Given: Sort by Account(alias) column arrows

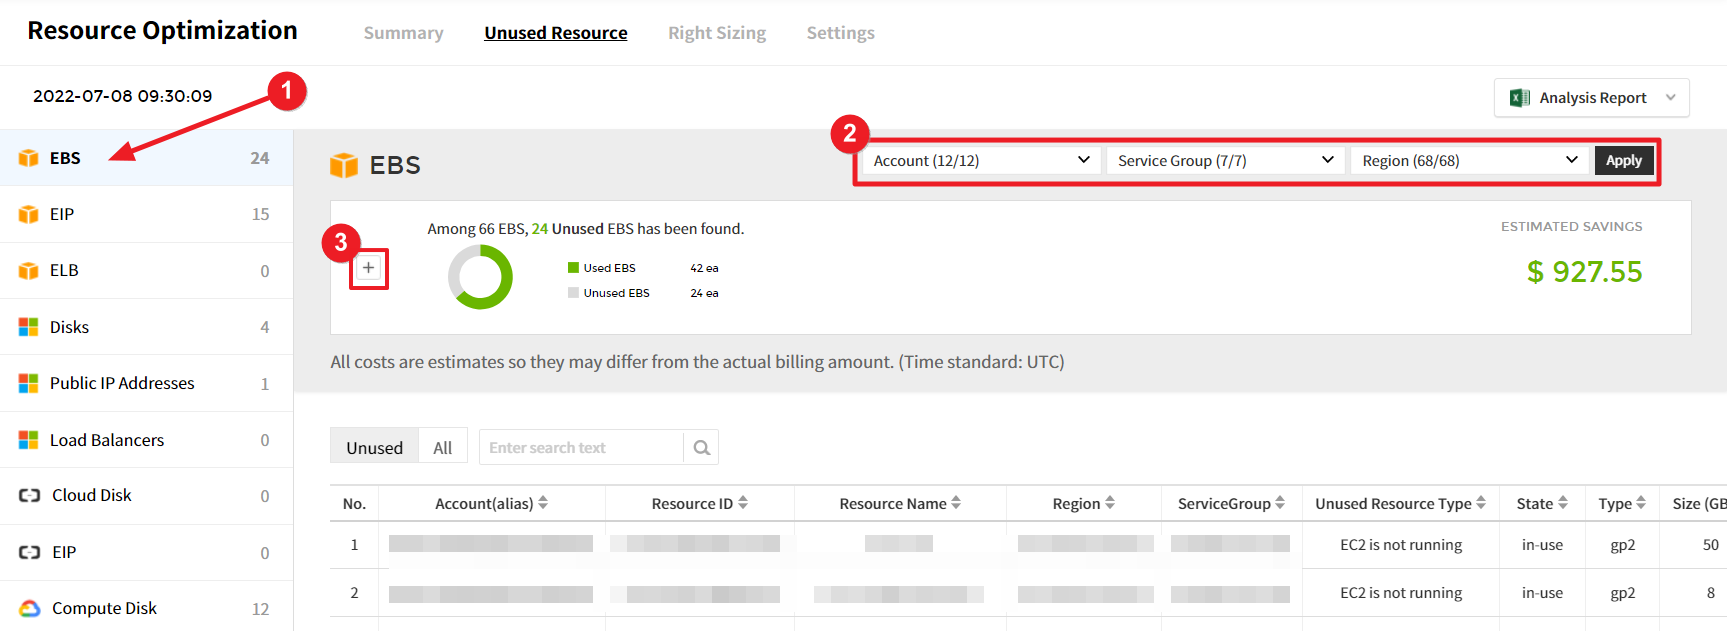Looking at the screenshot, I should tap(543, 503).
